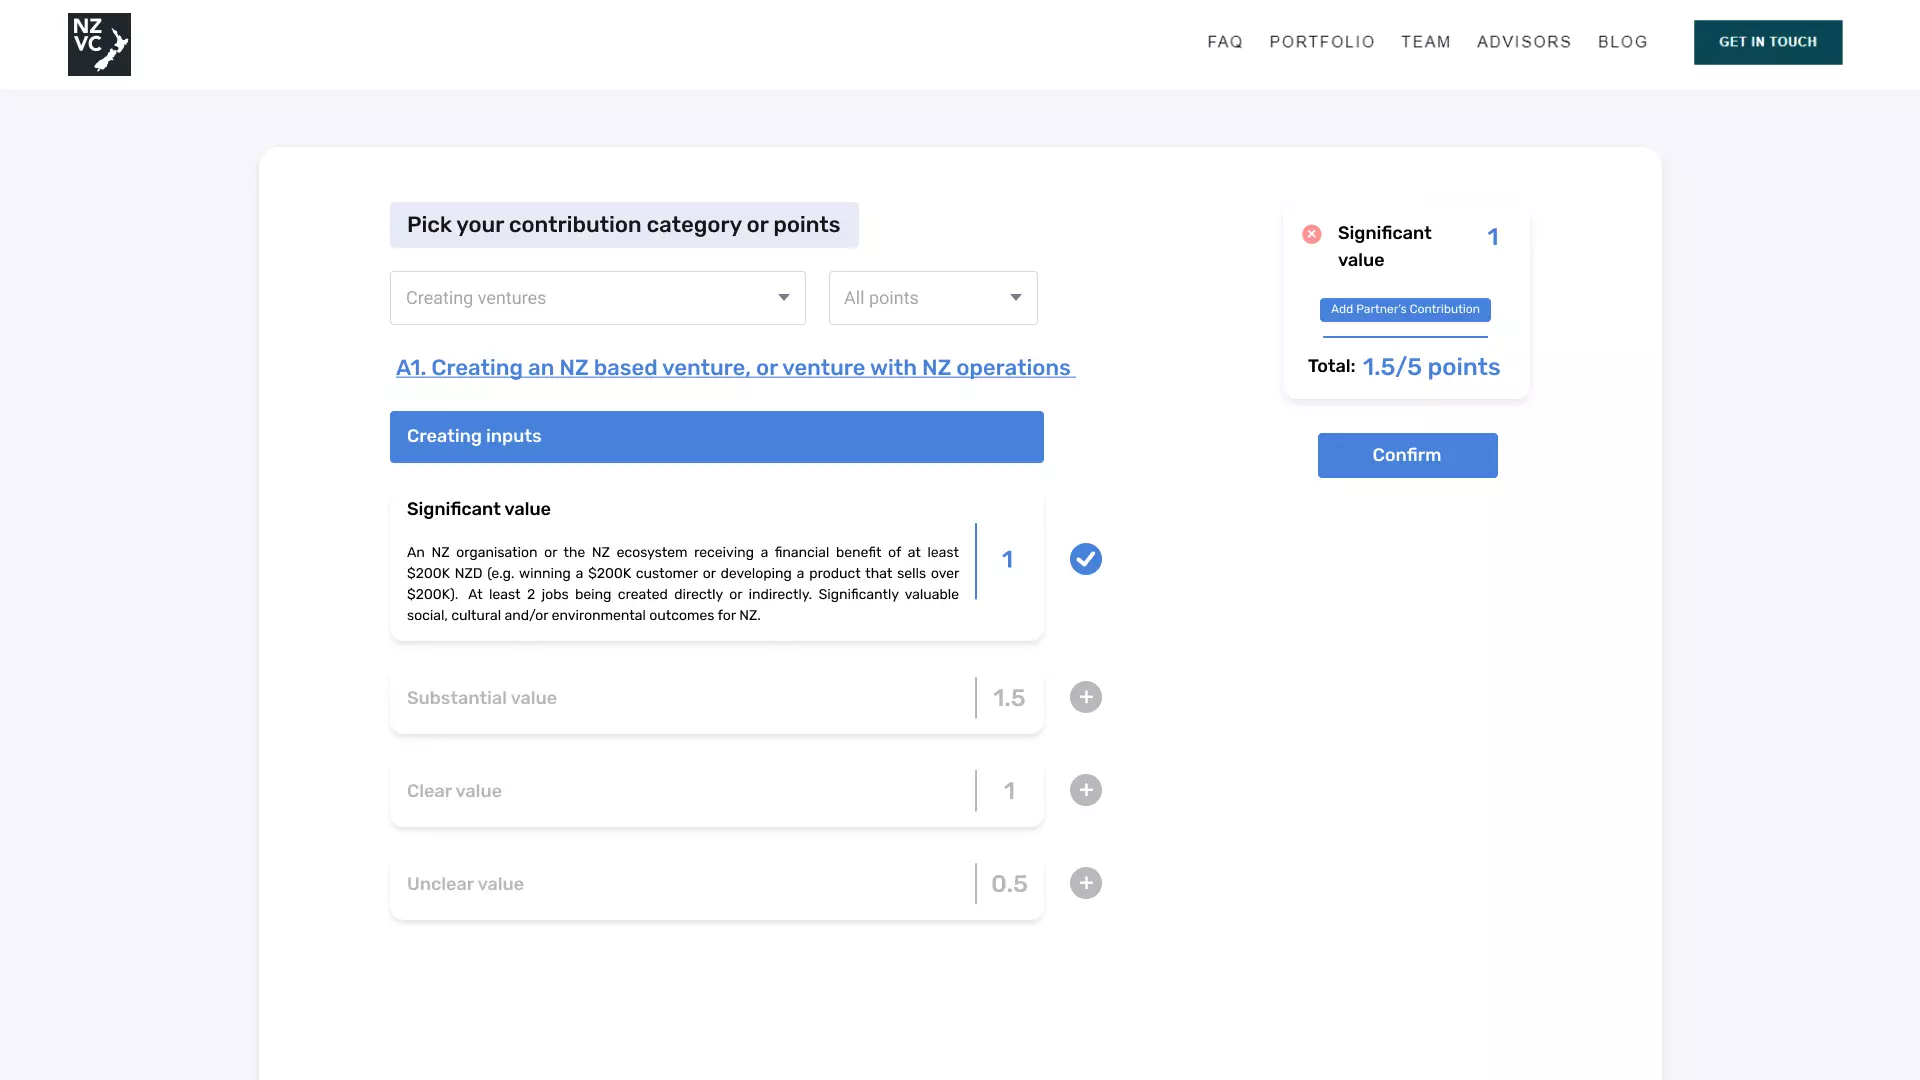
Task: Click the Confirm button
Action: 1406,455
